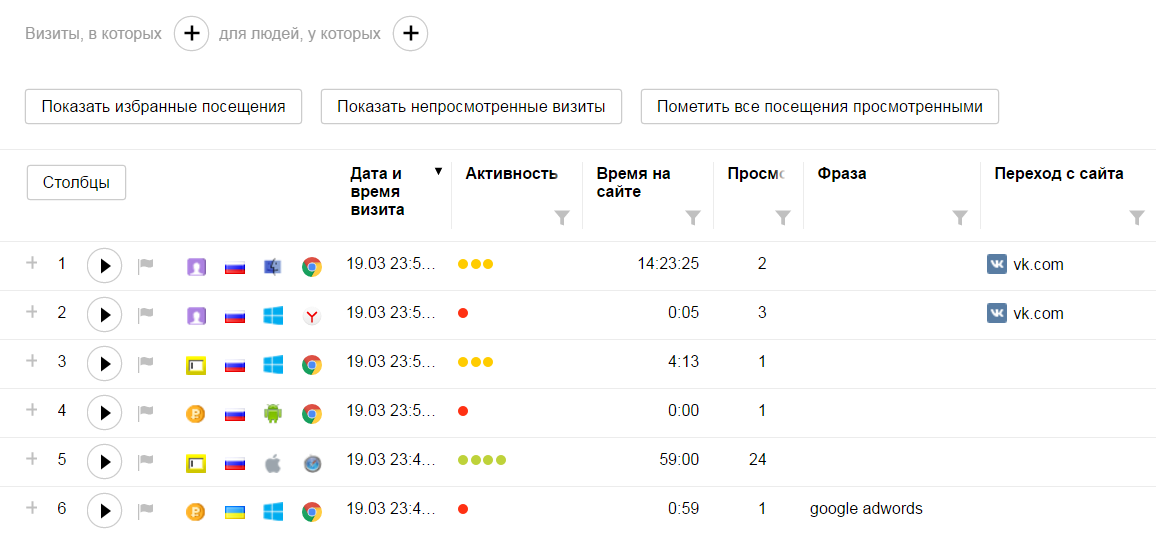1156x533 pixels.
Task: Open filter for Активность column
Action: pos(562,217)
